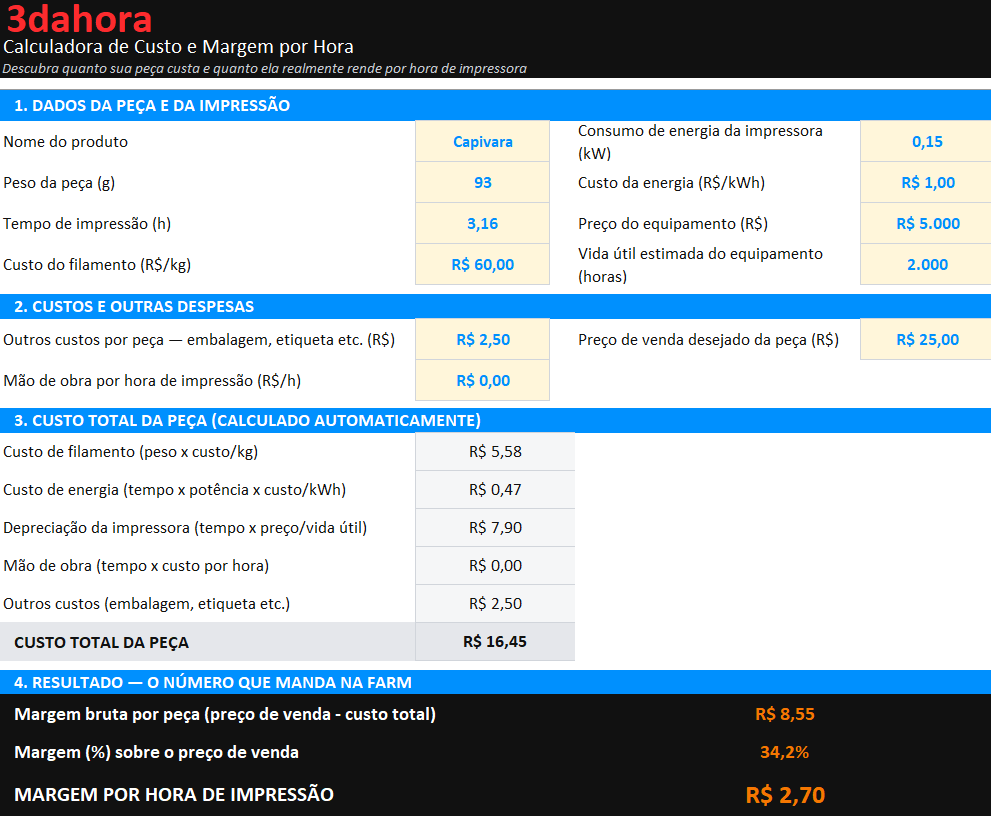Select 'Vida útil estimada do equipamento' label
991x816 pixels.
700,265
